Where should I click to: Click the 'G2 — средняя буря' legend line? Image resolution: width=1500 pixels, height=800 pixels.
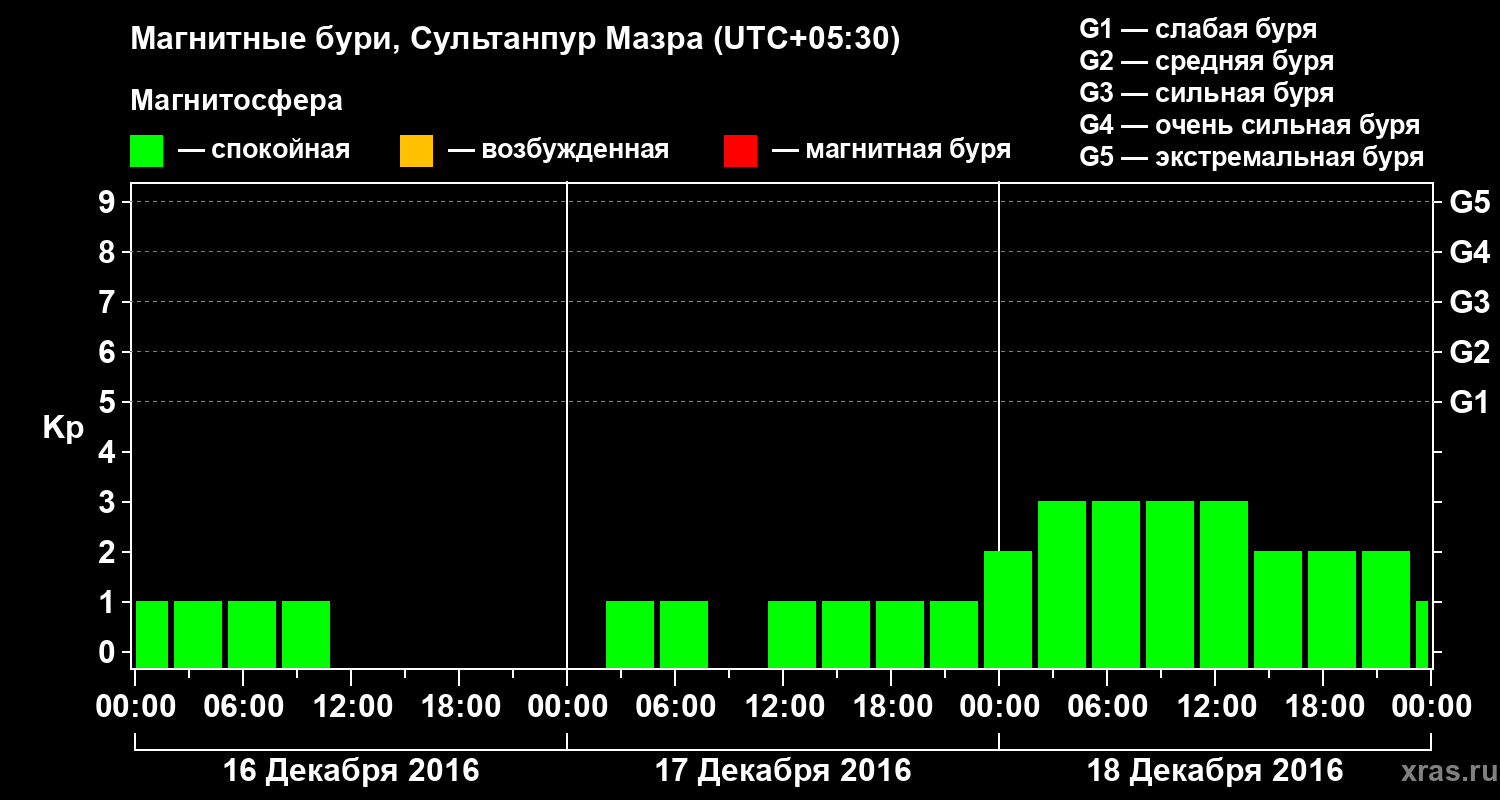[x=1207, y=61]
